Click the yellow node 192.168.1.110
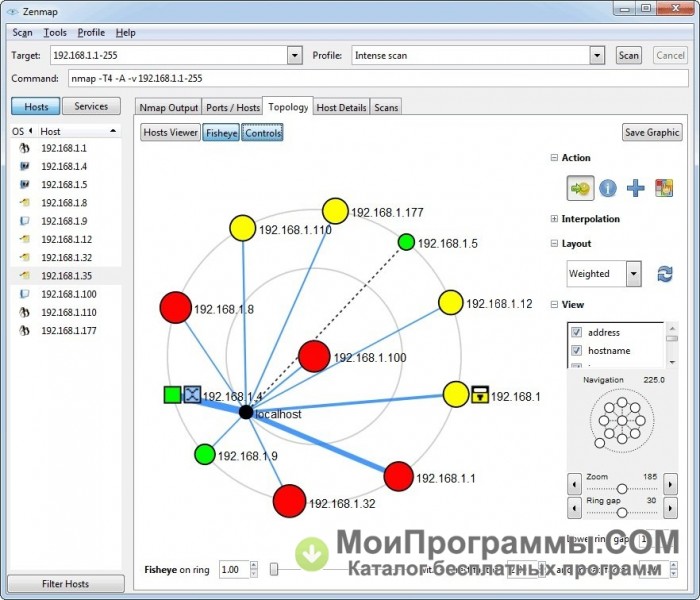Viewport: 700px width, 600px height. click(x=242, y=228)
